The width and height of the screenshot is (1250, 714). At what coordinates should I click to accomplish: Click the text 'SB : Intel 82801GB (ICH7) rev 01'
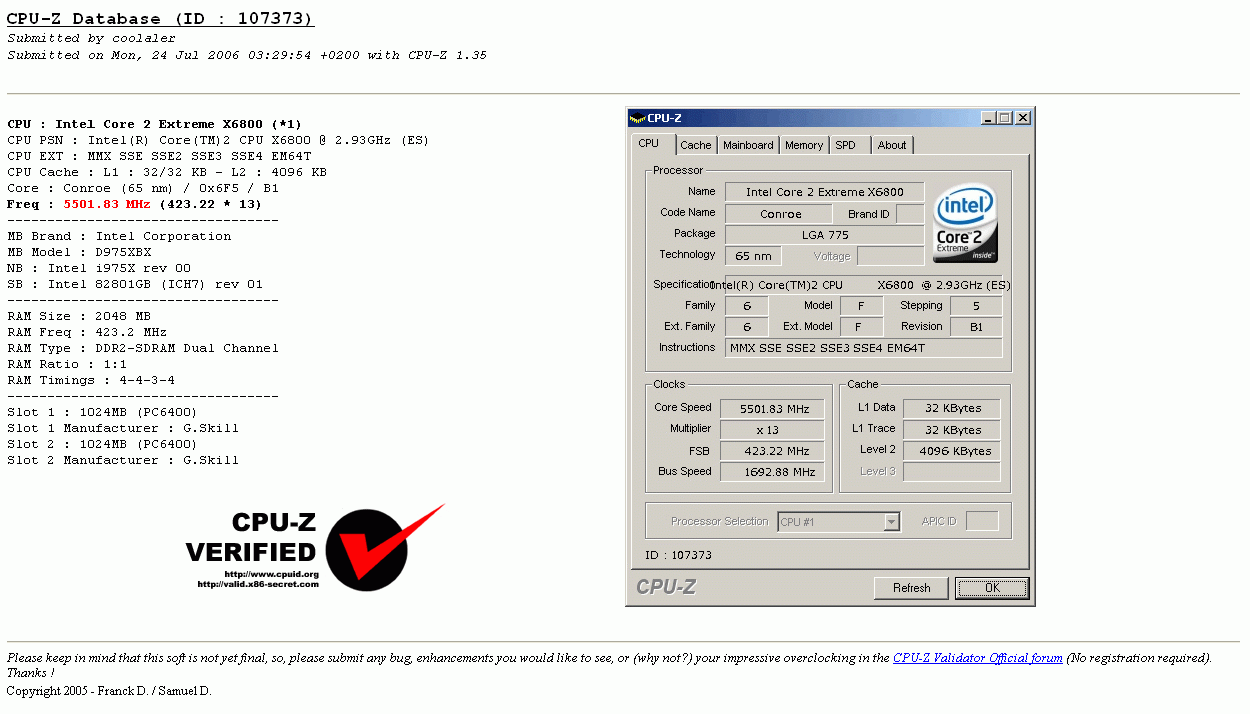tap(135, 284)
